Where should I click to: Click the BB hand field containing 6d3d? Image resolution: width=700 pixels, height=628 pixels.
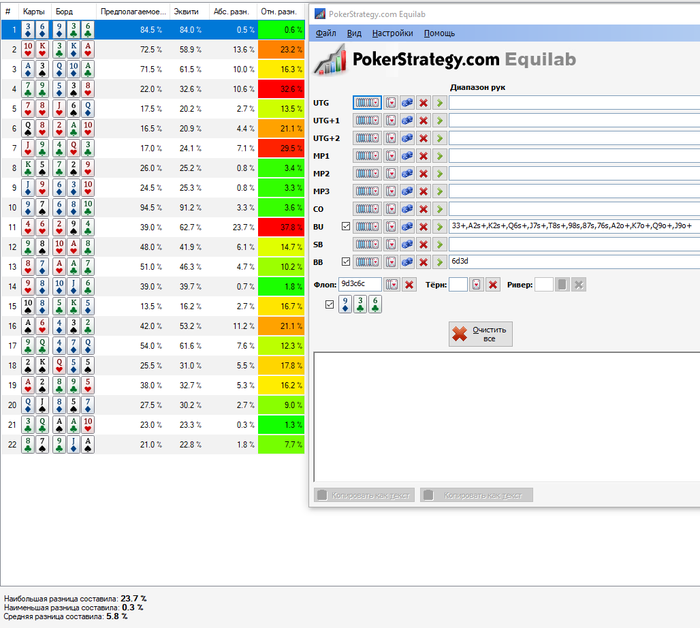pyautogui.click(x=574, y=262)
